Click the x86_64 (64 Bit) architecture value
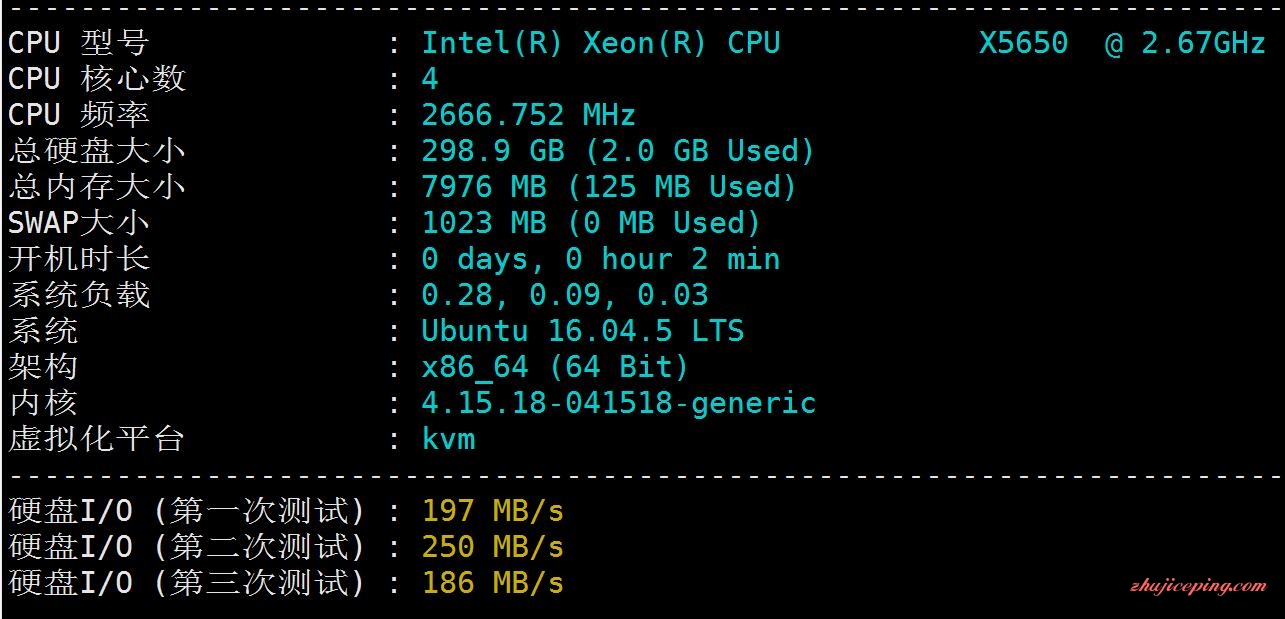 tap(555, 367)
